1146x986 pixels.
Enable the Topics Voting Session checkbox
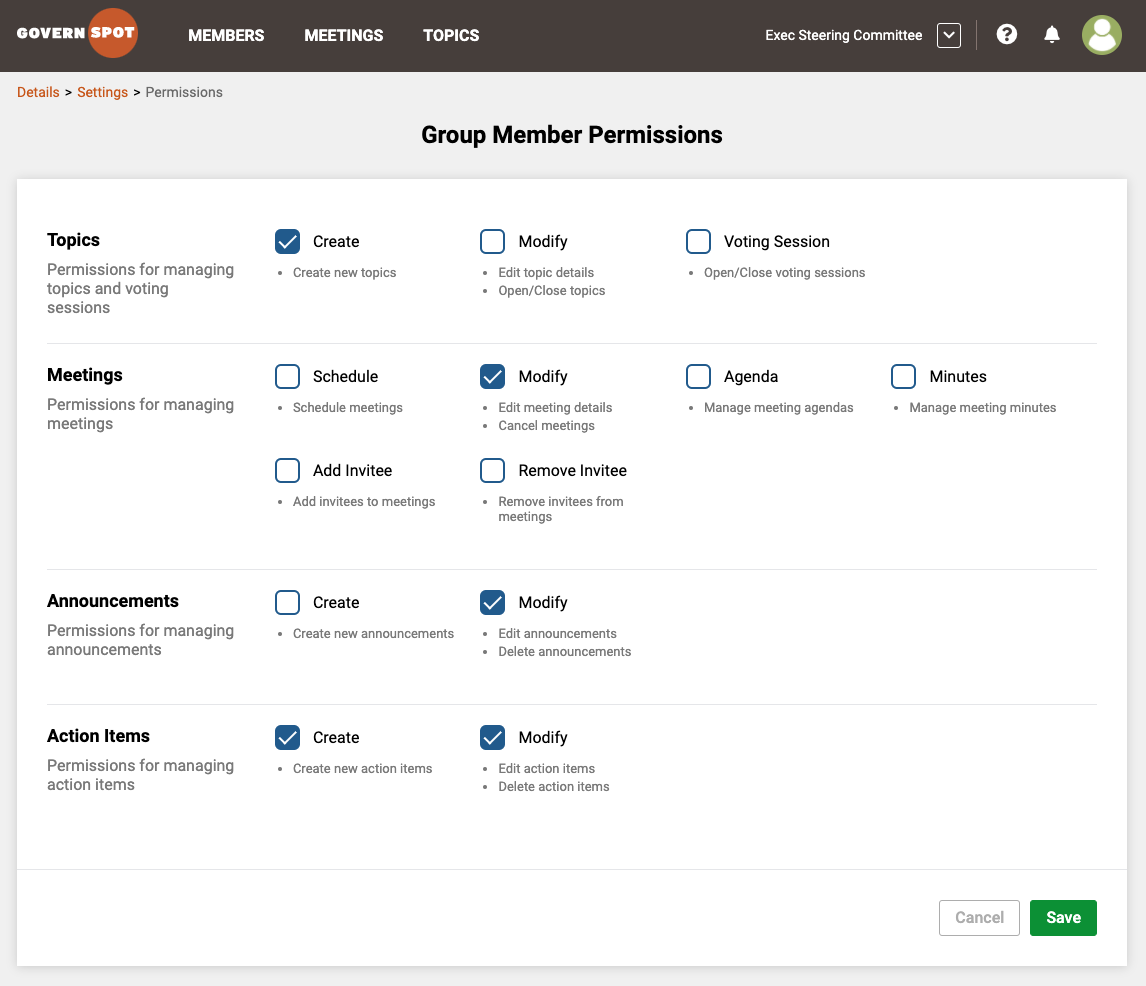(x=698, y=242)
